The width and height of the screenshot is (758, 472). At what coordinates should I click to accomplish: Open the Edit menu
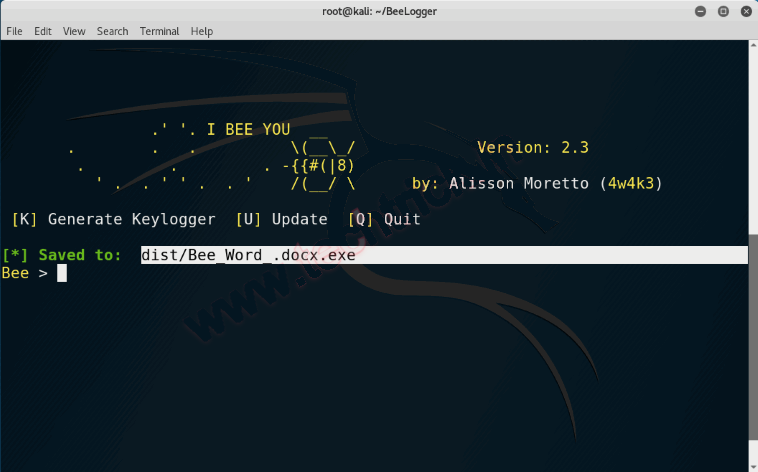pos(43,31)
